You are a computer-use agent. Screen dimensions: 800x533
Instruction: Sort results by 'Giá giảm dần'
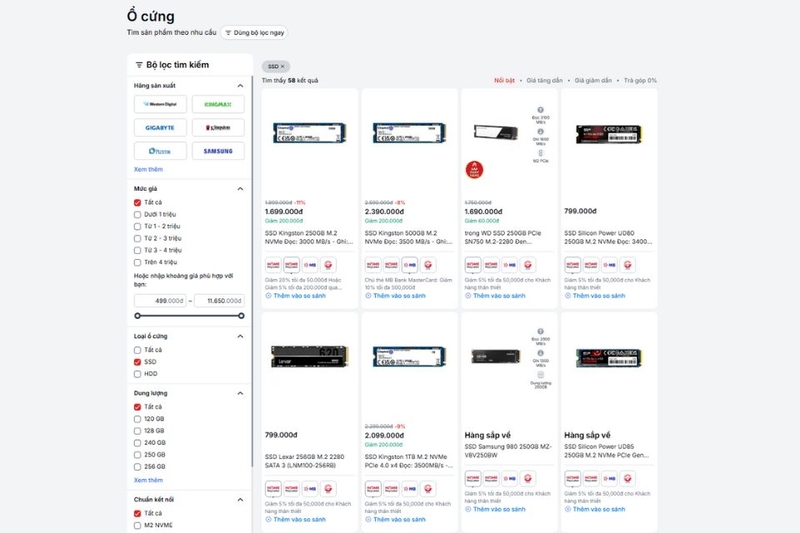tap(593, 81)
